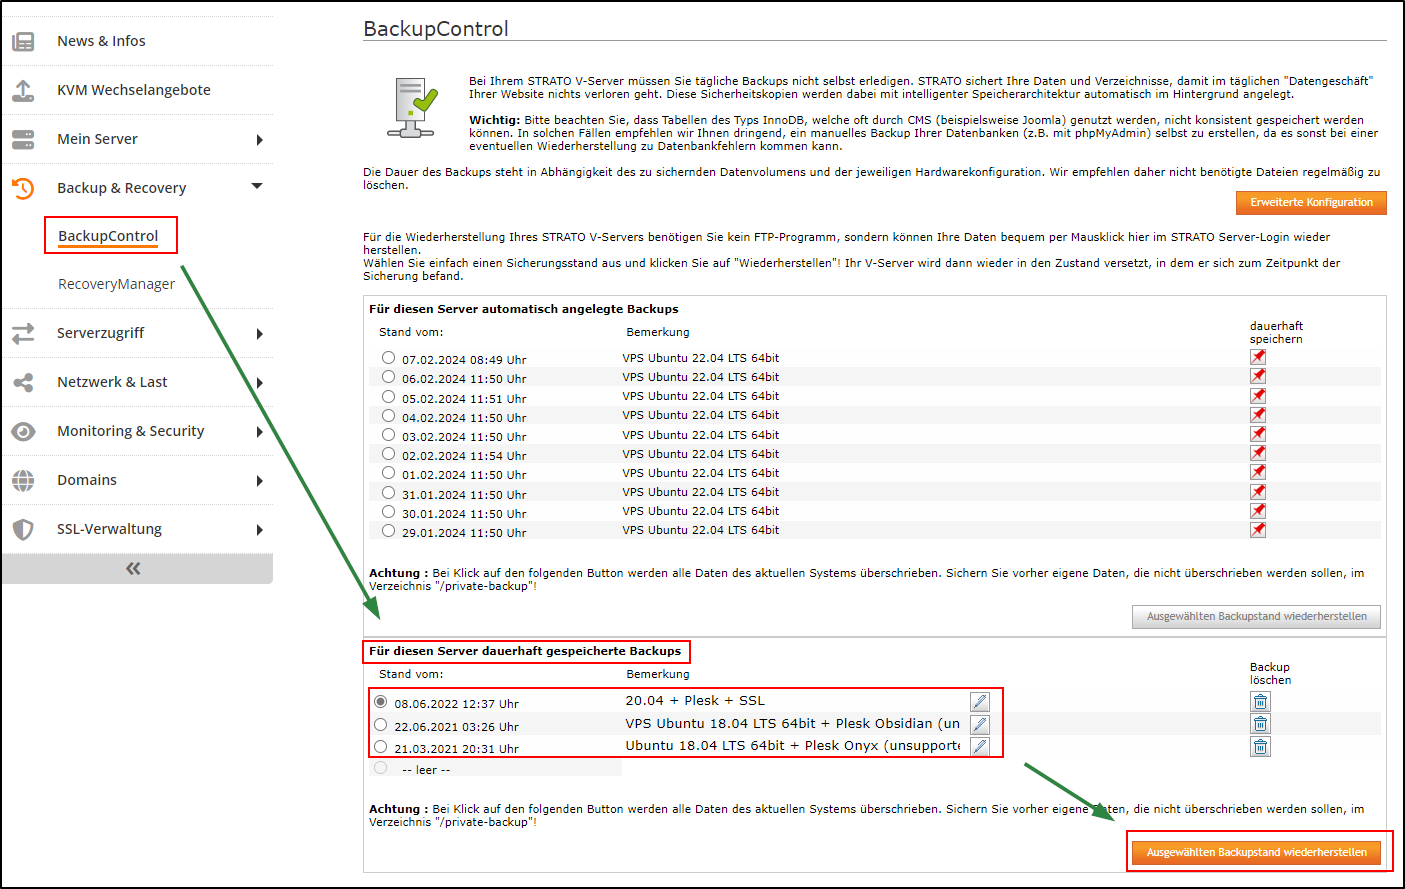
Task: Pin the 07.02.2024 backup permanently
Action: point(1258,357)
